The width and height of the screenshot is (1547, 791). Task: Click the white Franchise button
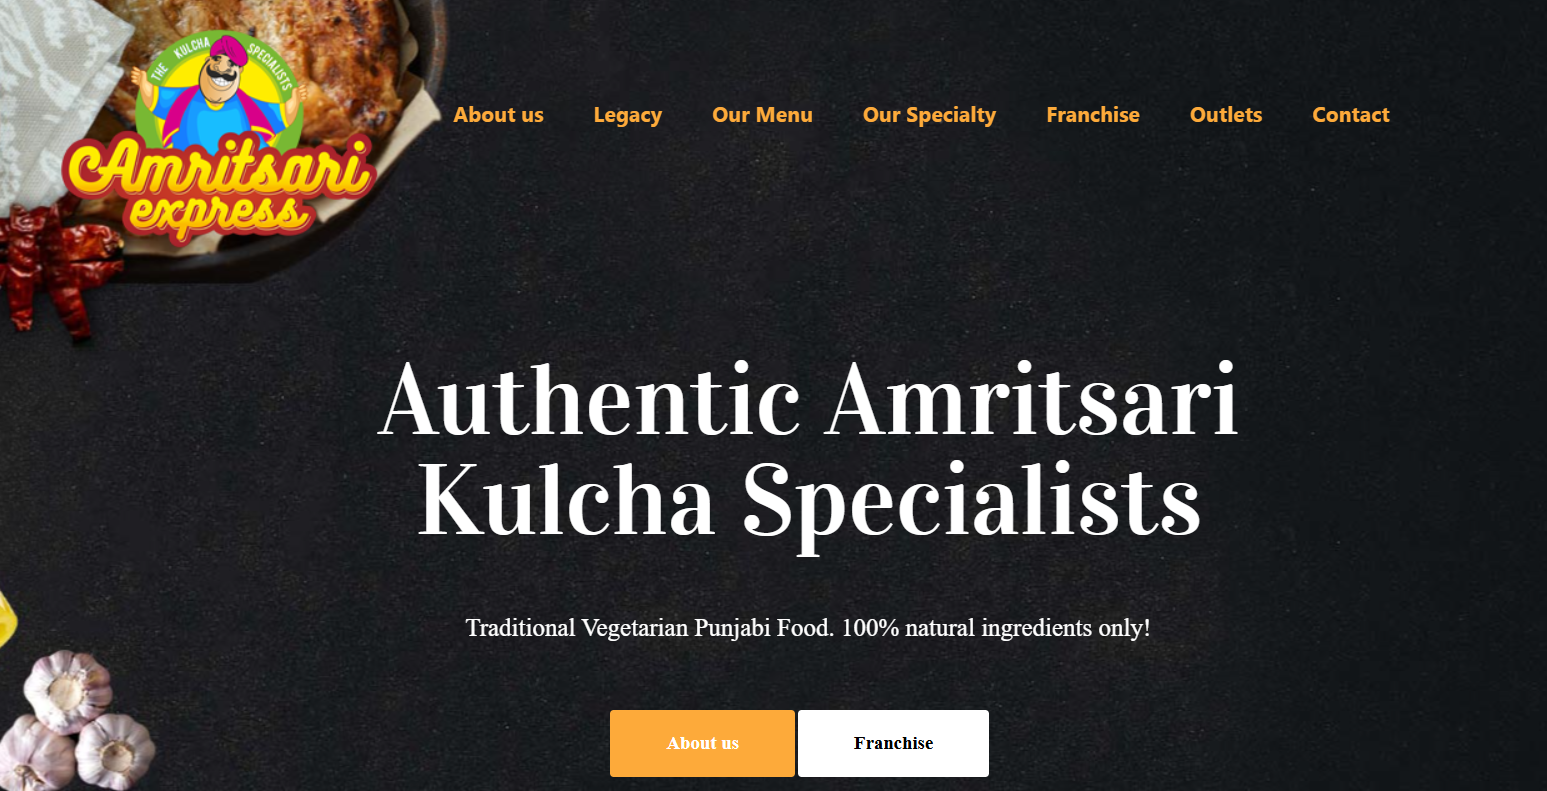893,743
